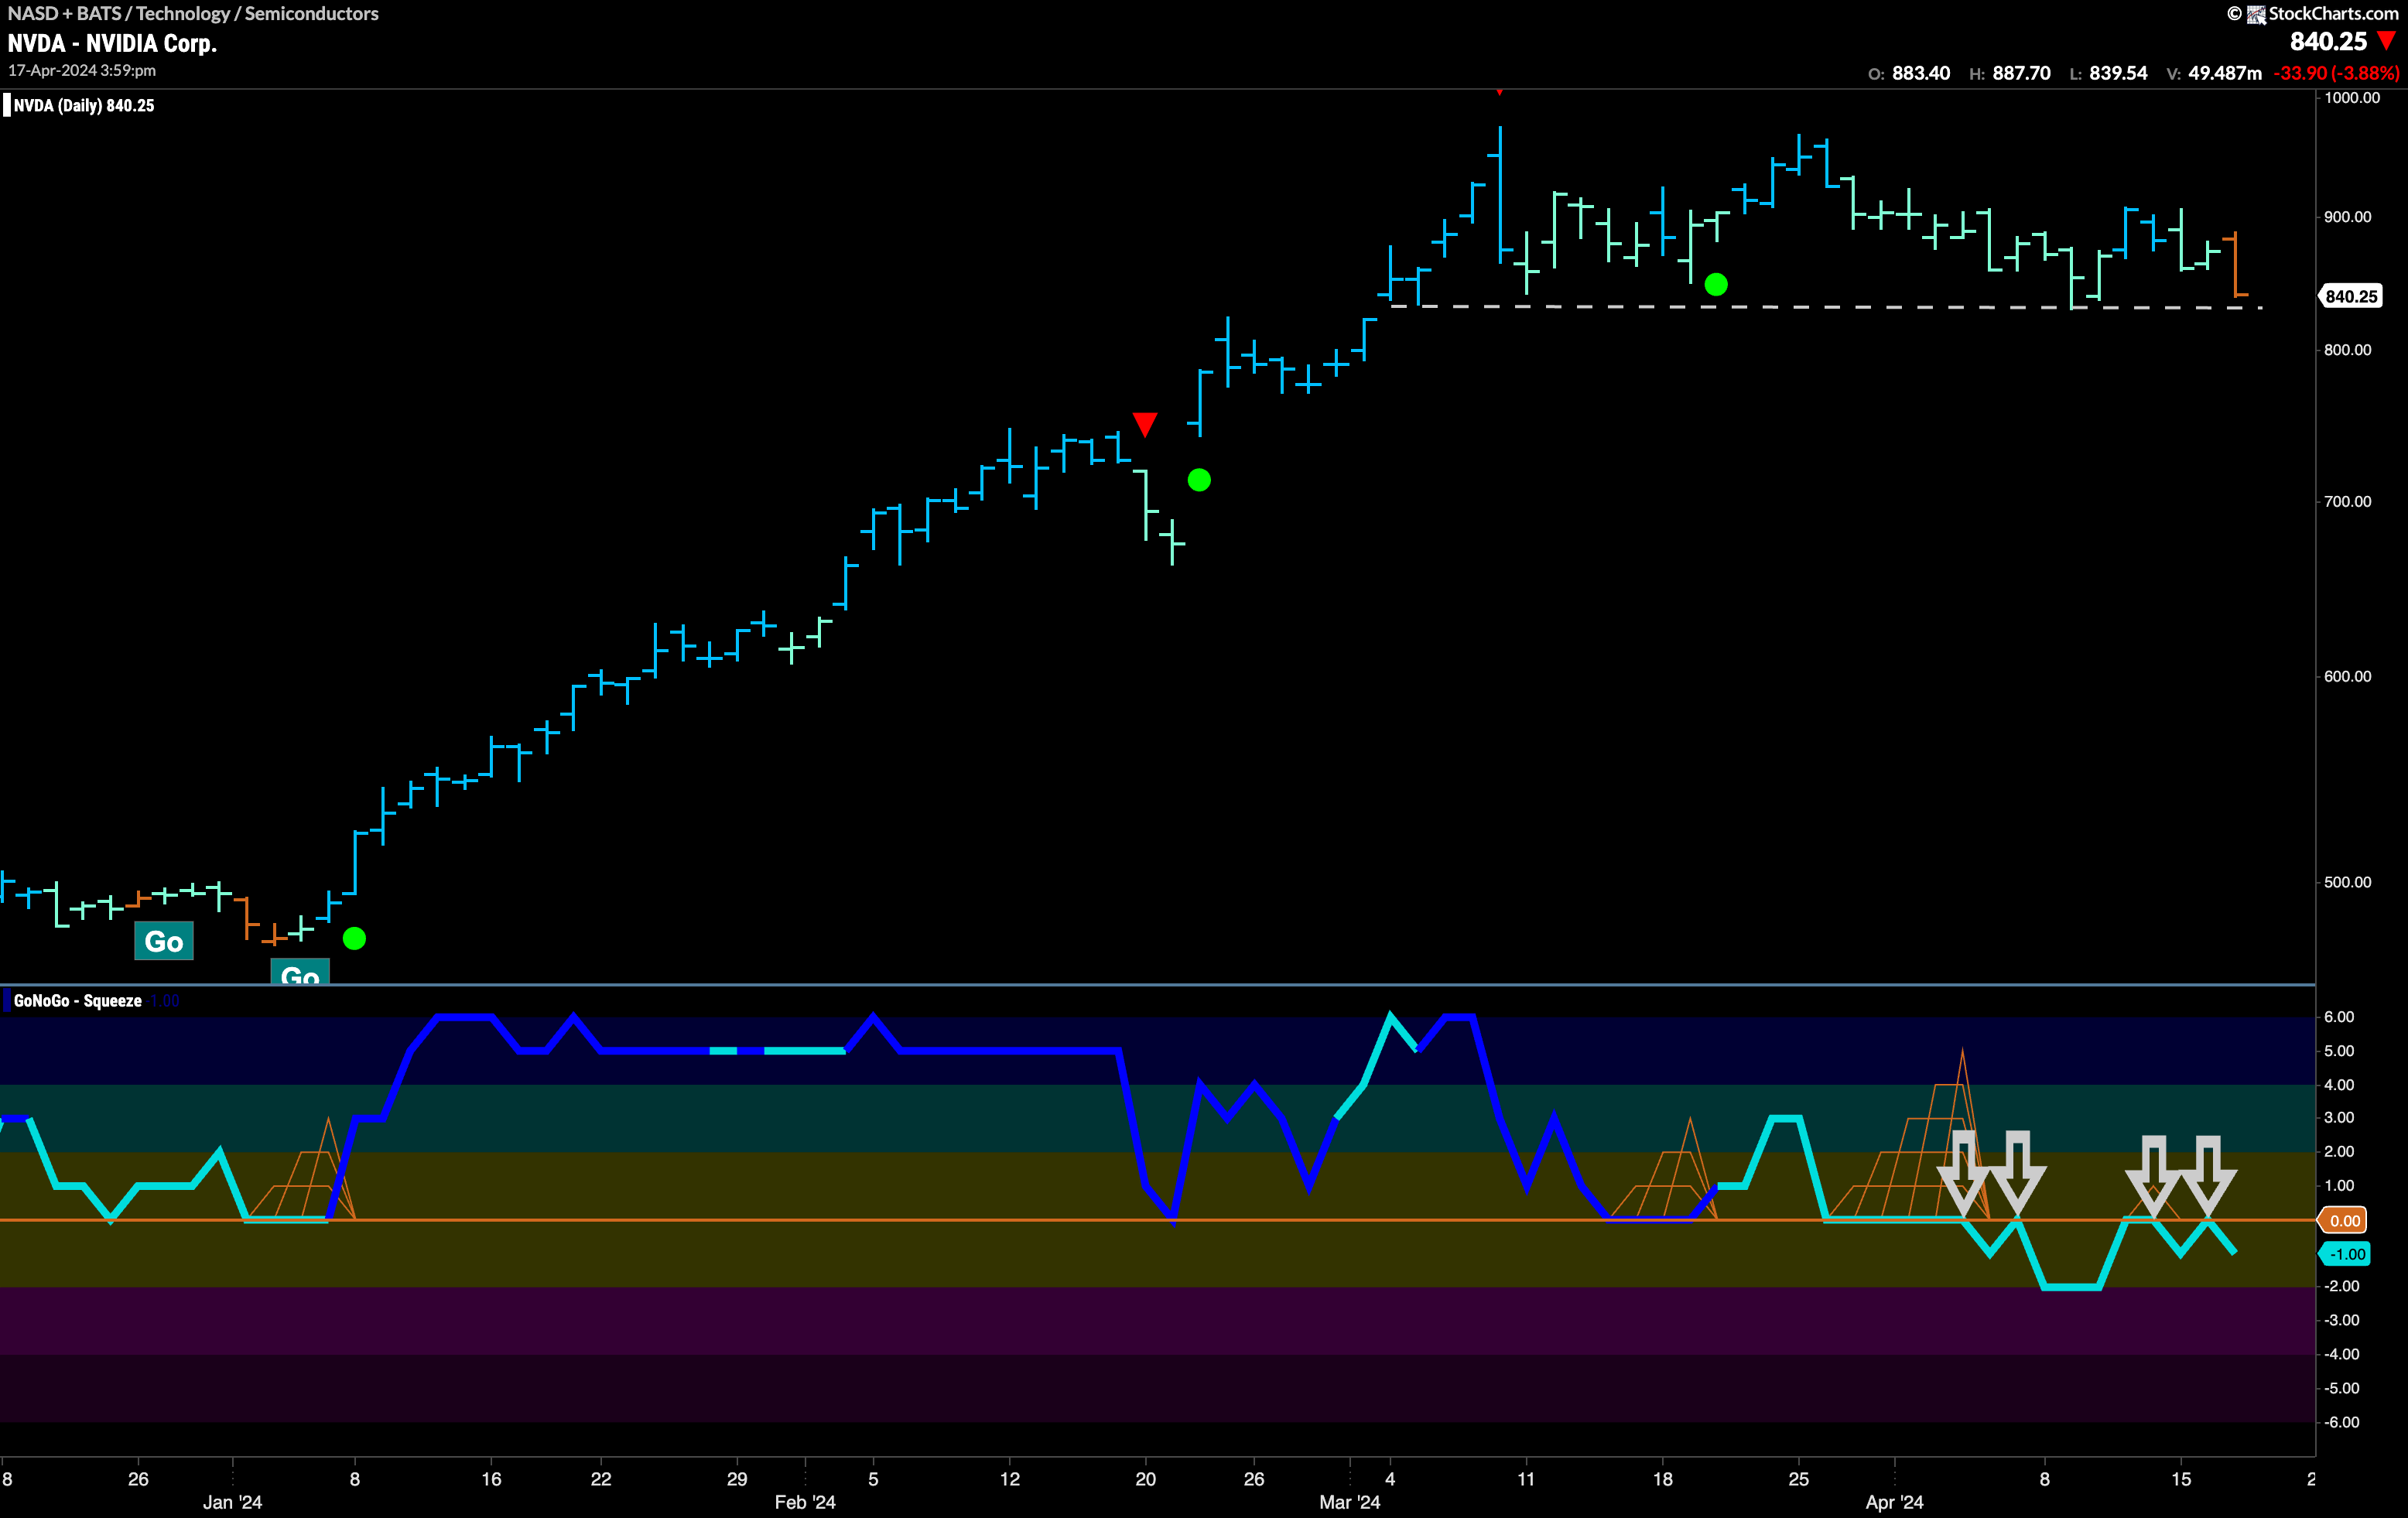The height and width of the screenshot is (1518, 2408).
Task: Click the 800.00 price axis label
Action: (x=2347, y=349)
